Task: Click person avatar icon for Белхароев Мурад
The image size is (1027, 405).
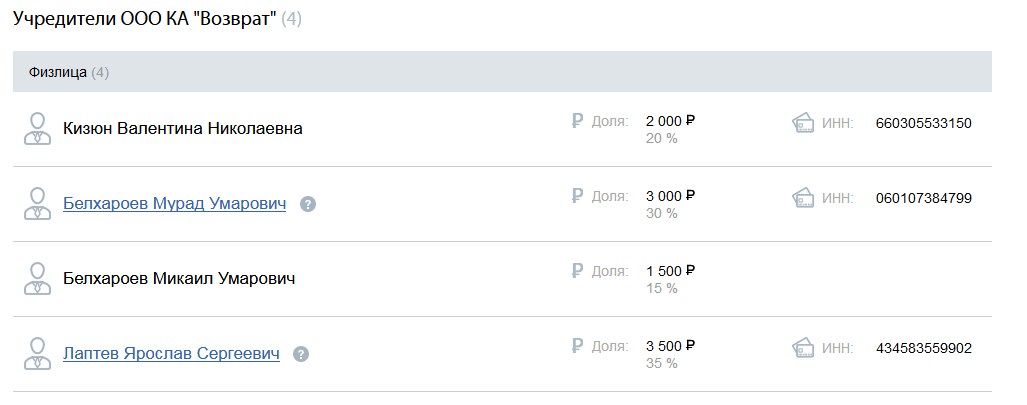Action: tap(37, 204)
